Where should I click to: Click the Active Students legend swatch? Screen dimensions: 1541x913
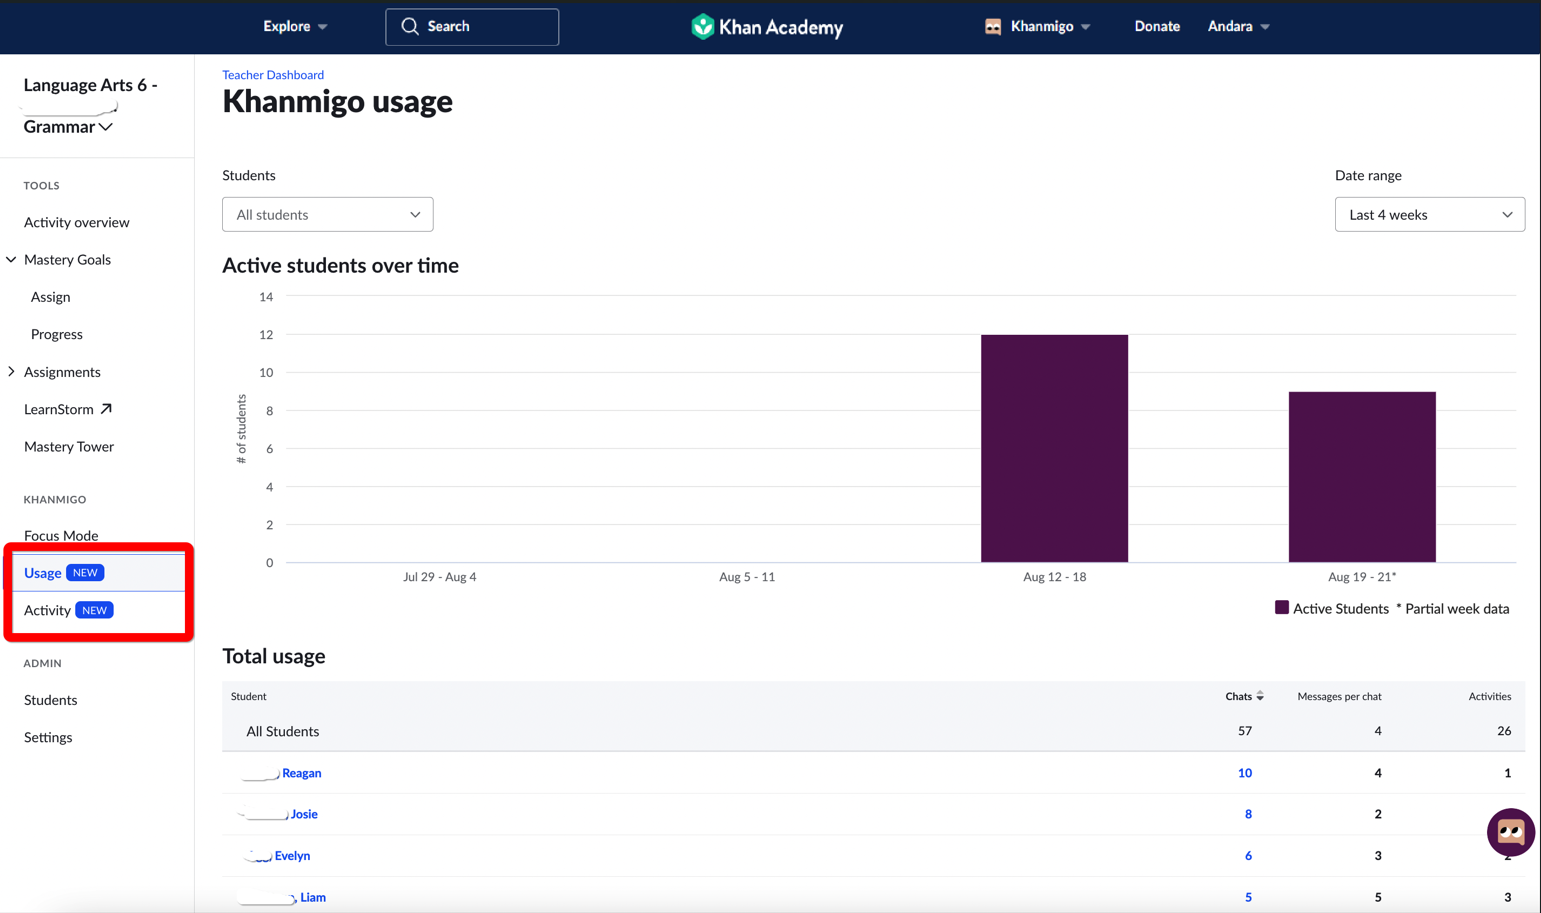pos(1282,607)
